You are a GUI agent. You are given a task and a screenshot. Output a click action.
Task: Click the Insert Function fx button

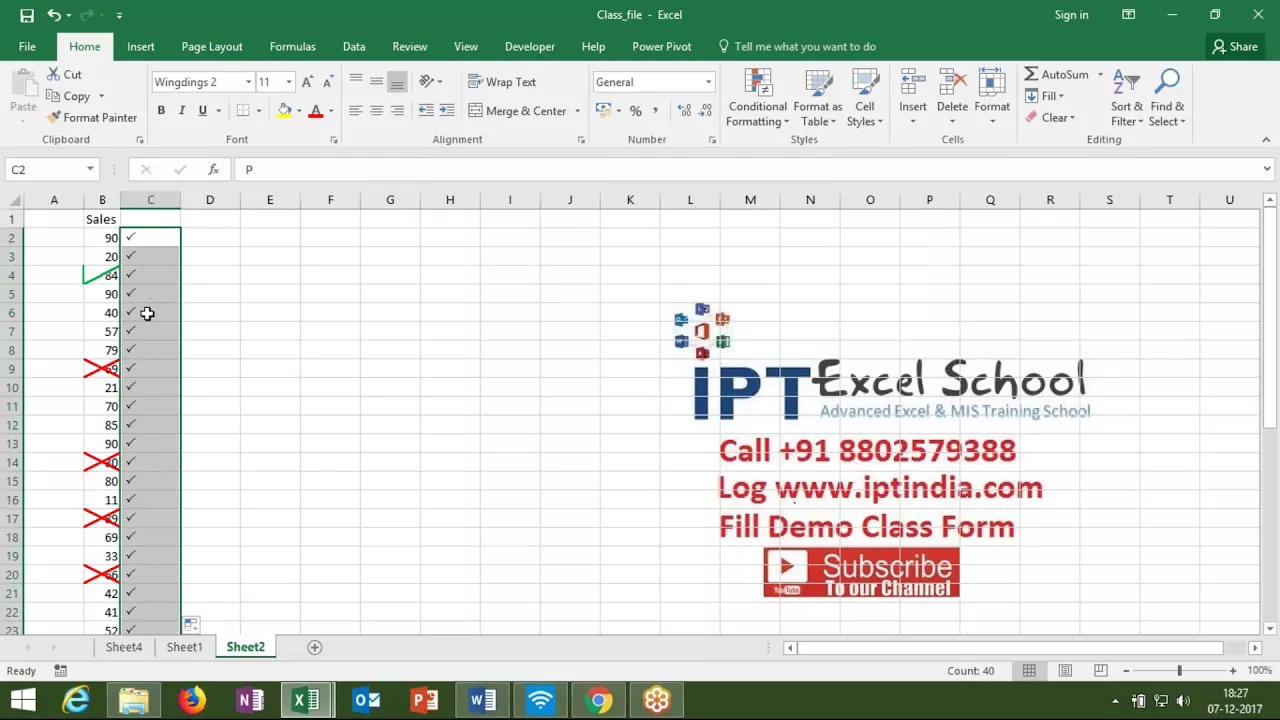(213, 170)
